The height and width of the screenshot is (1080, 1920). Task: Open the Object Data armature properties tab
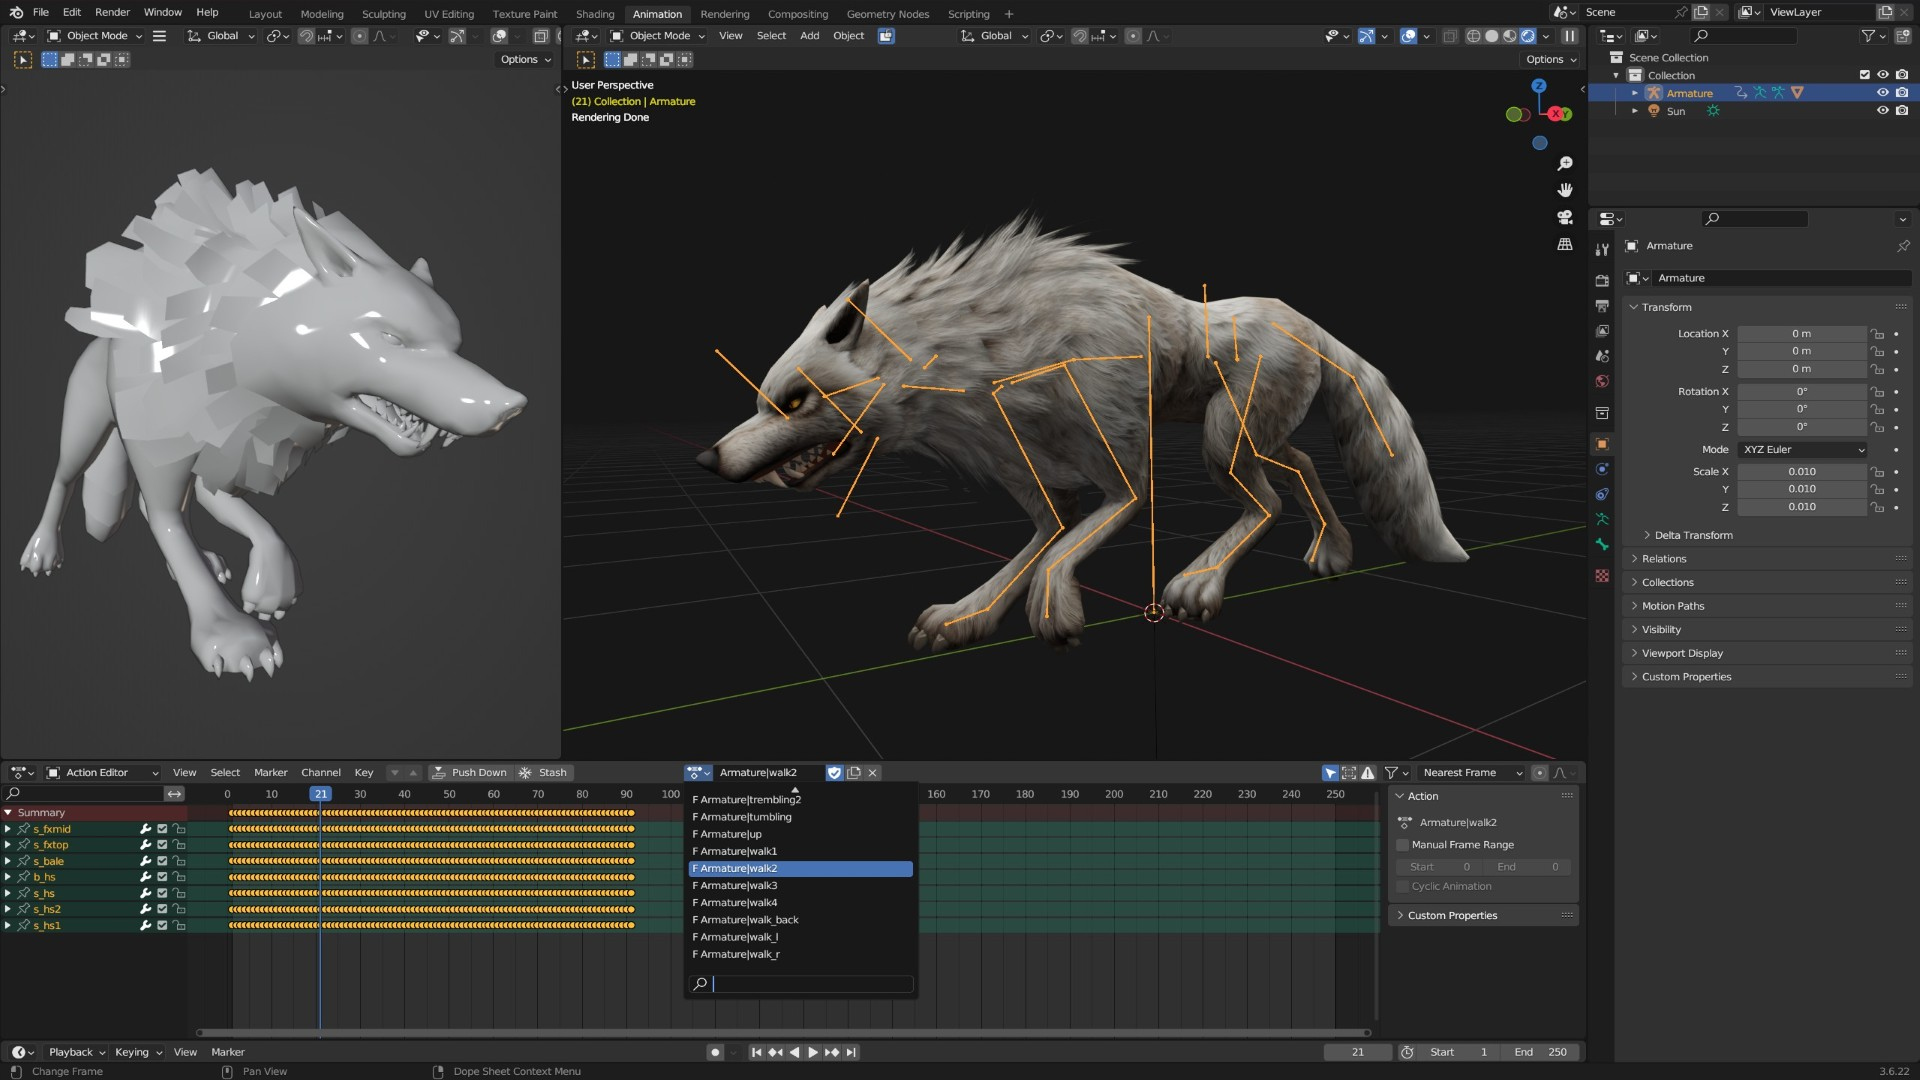tap(1602, 519)
